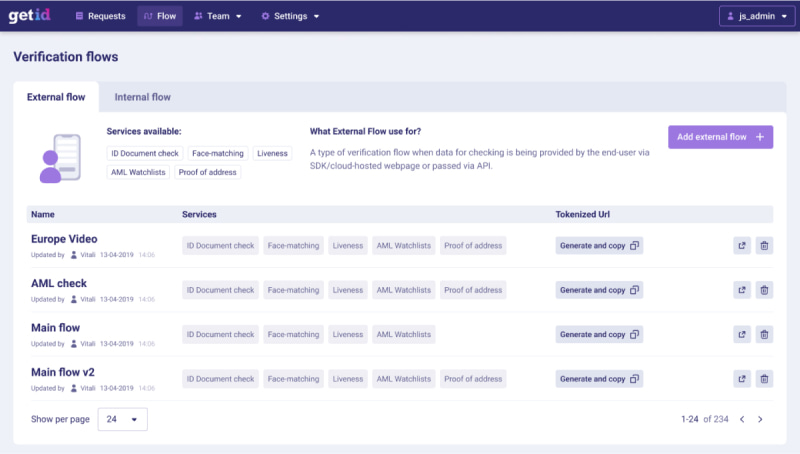Image resolution: width=800 pixels, height=454 pixels.
Task: Open Main flow v2 via external link icon
Action: click(x=742, y=379)
